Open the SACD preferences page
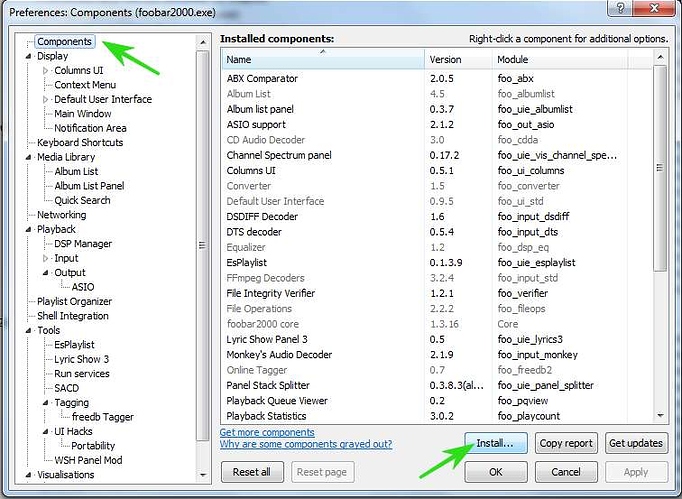 67,388
